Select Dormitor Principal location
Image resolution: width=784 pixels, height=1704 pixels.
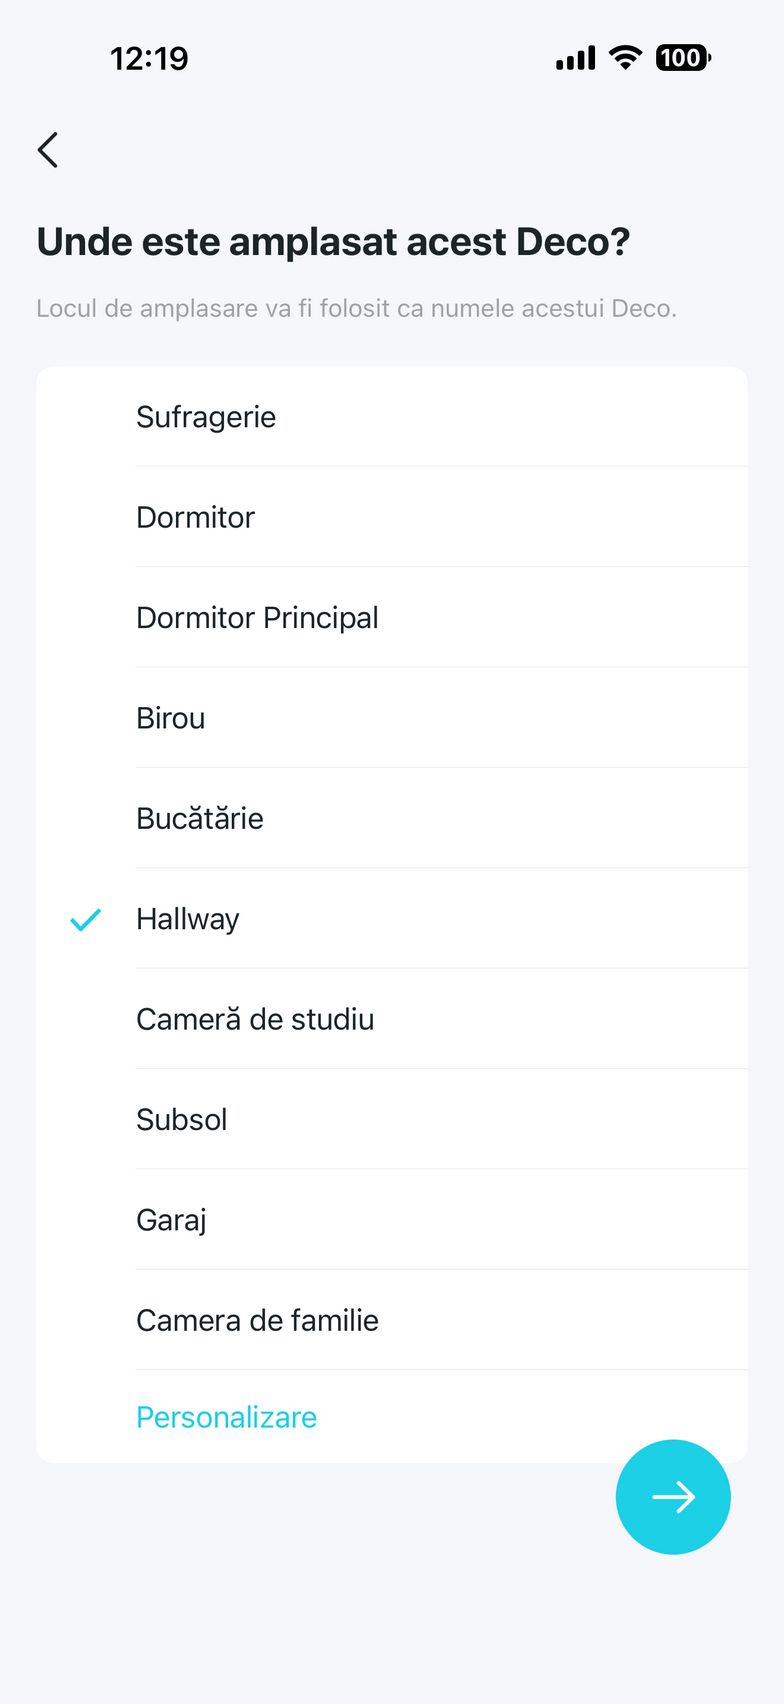[x=257, y=618]
